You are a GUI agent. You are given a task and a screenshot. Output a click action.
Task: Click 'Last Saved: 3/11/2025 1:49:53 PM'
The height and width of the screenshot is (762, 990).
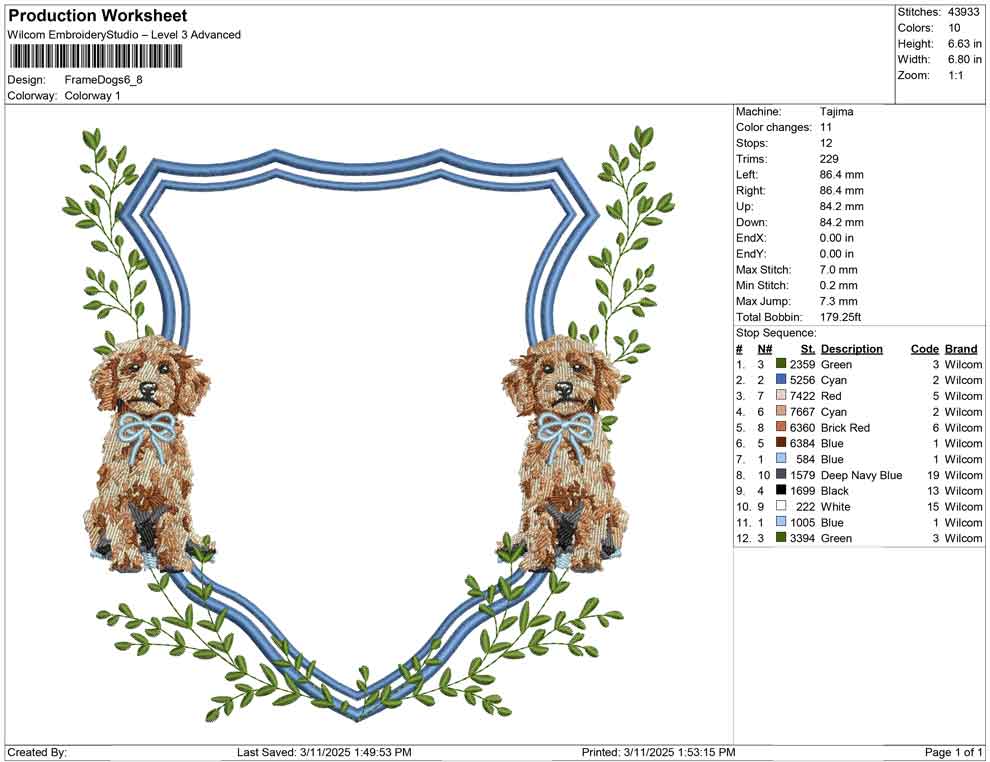coord(325,752)
